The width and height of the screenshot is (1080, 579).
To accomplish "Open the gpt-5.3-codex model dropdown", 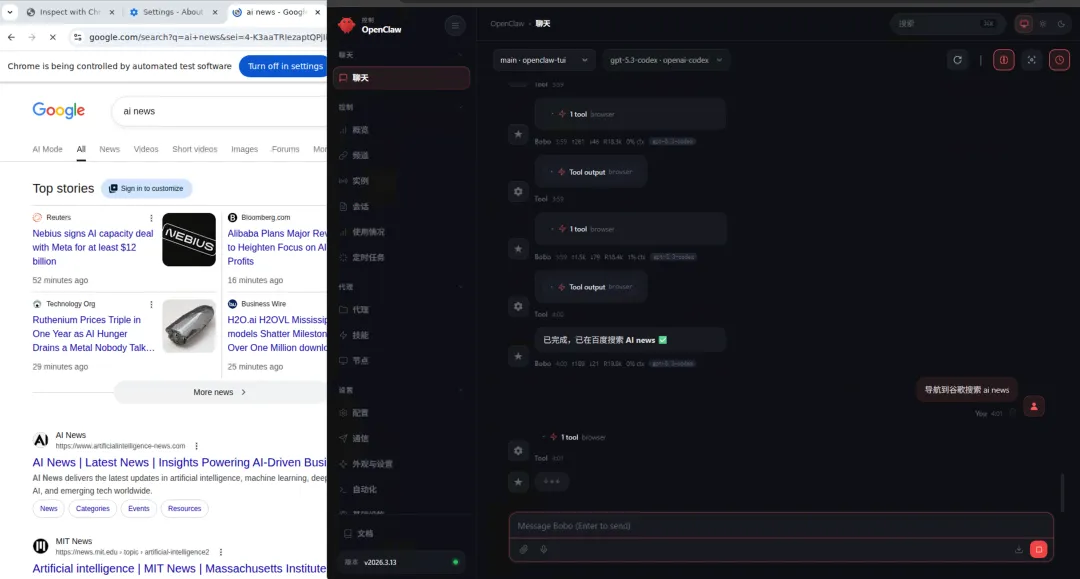I will coord(666,60).
